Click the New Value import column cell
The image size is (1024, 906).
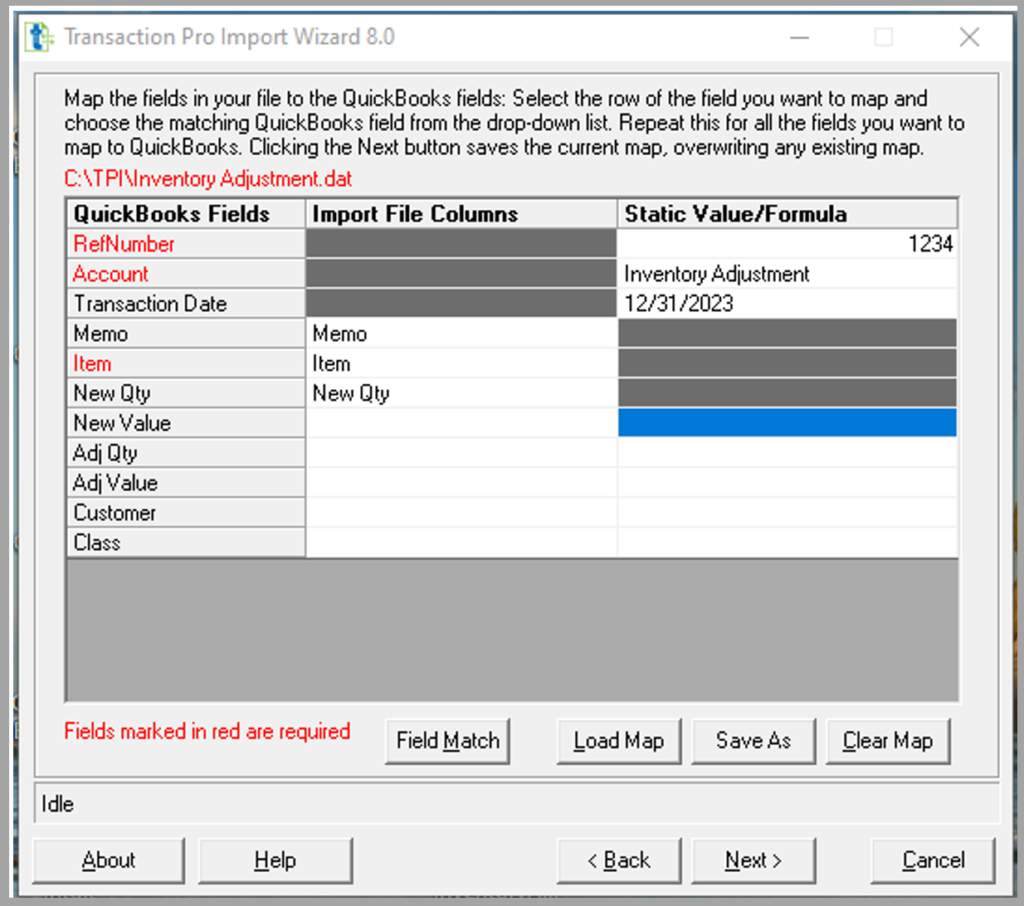[461, 423]
